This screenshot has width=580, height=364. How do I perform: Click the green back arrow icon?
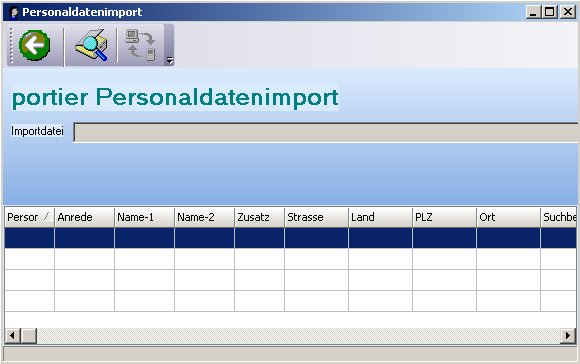point(34,45)
